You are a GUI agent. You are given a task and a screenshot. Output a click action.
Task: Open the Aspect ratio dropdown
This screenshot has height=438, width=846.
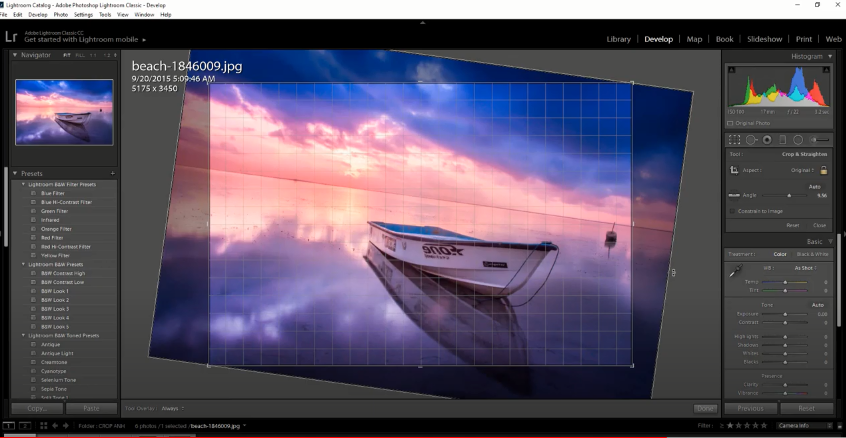tap(802, 171)
